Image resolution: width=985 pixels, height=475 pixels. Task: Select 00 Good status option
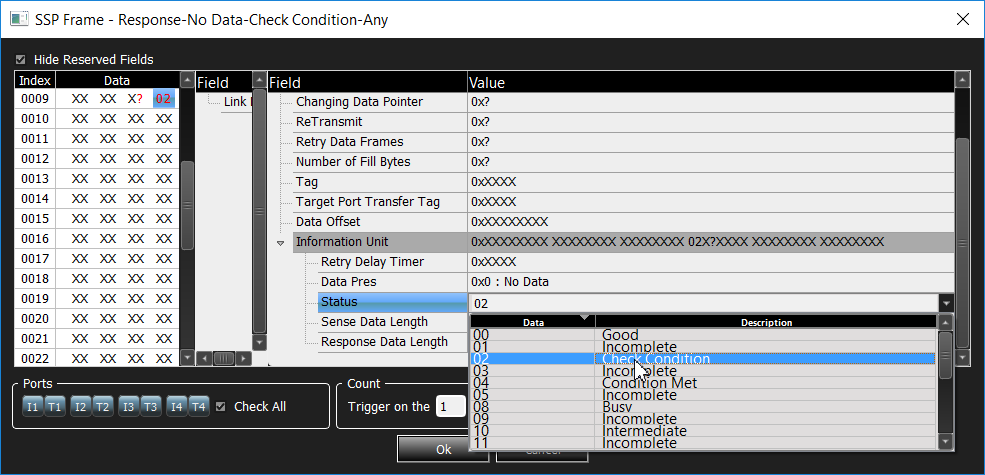coord(702,335)
